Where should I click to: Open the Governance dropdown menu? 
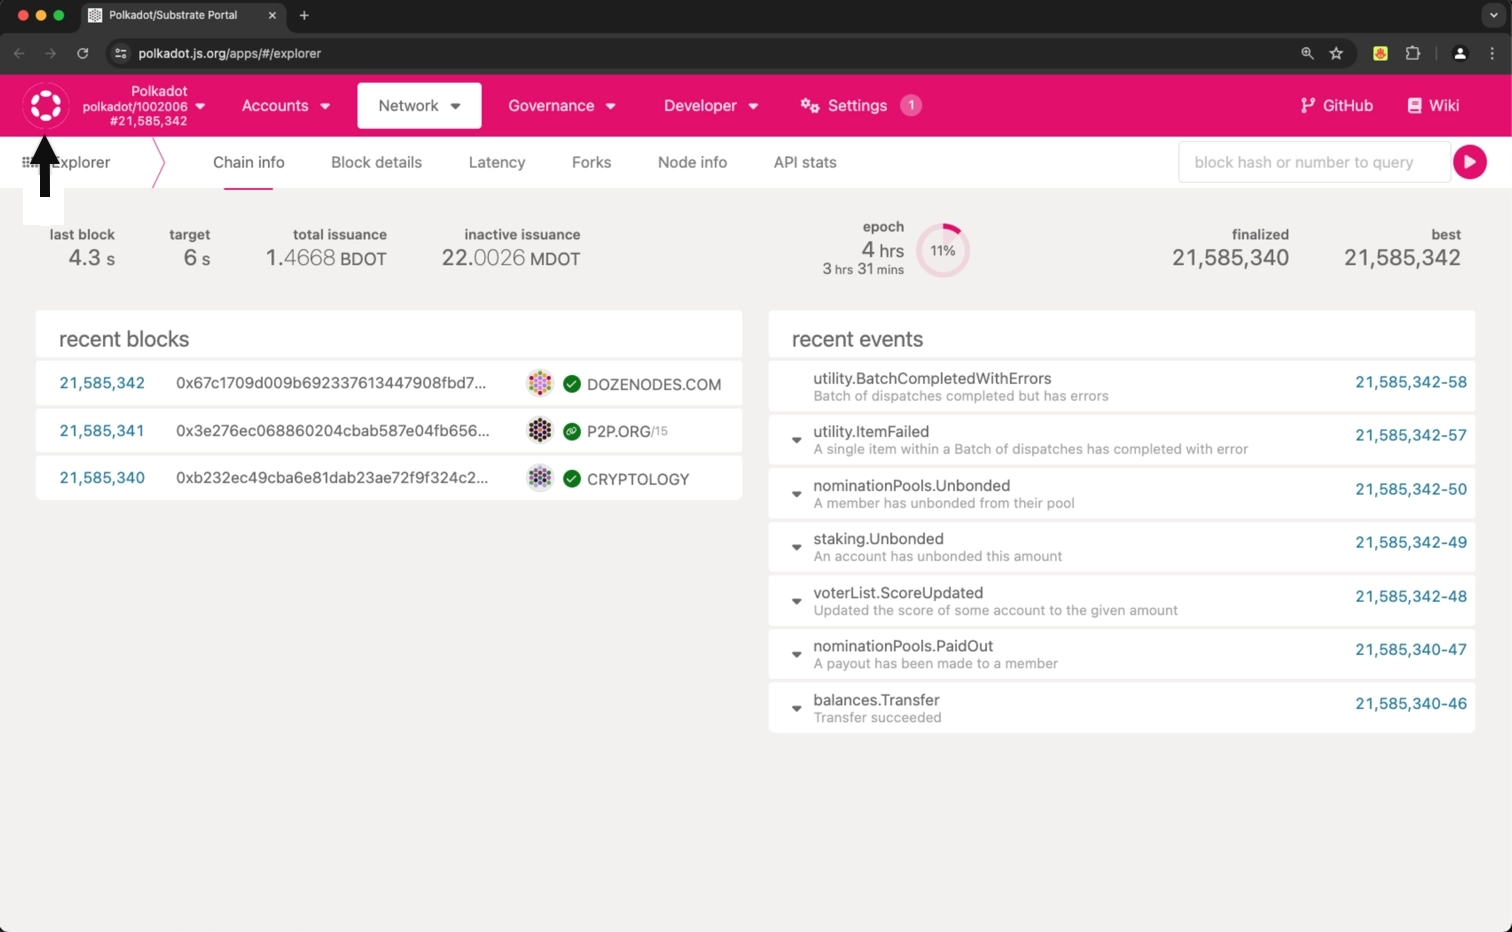click(561, 106)
